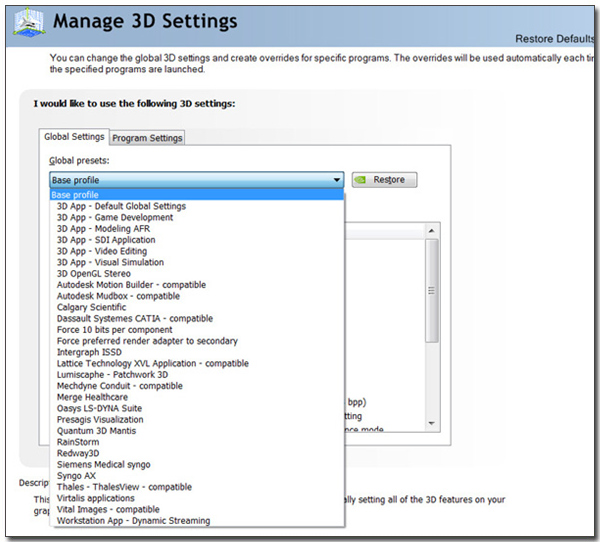
Task: Choose 3D App - SDI Application
Action: [x=197, y=240]
